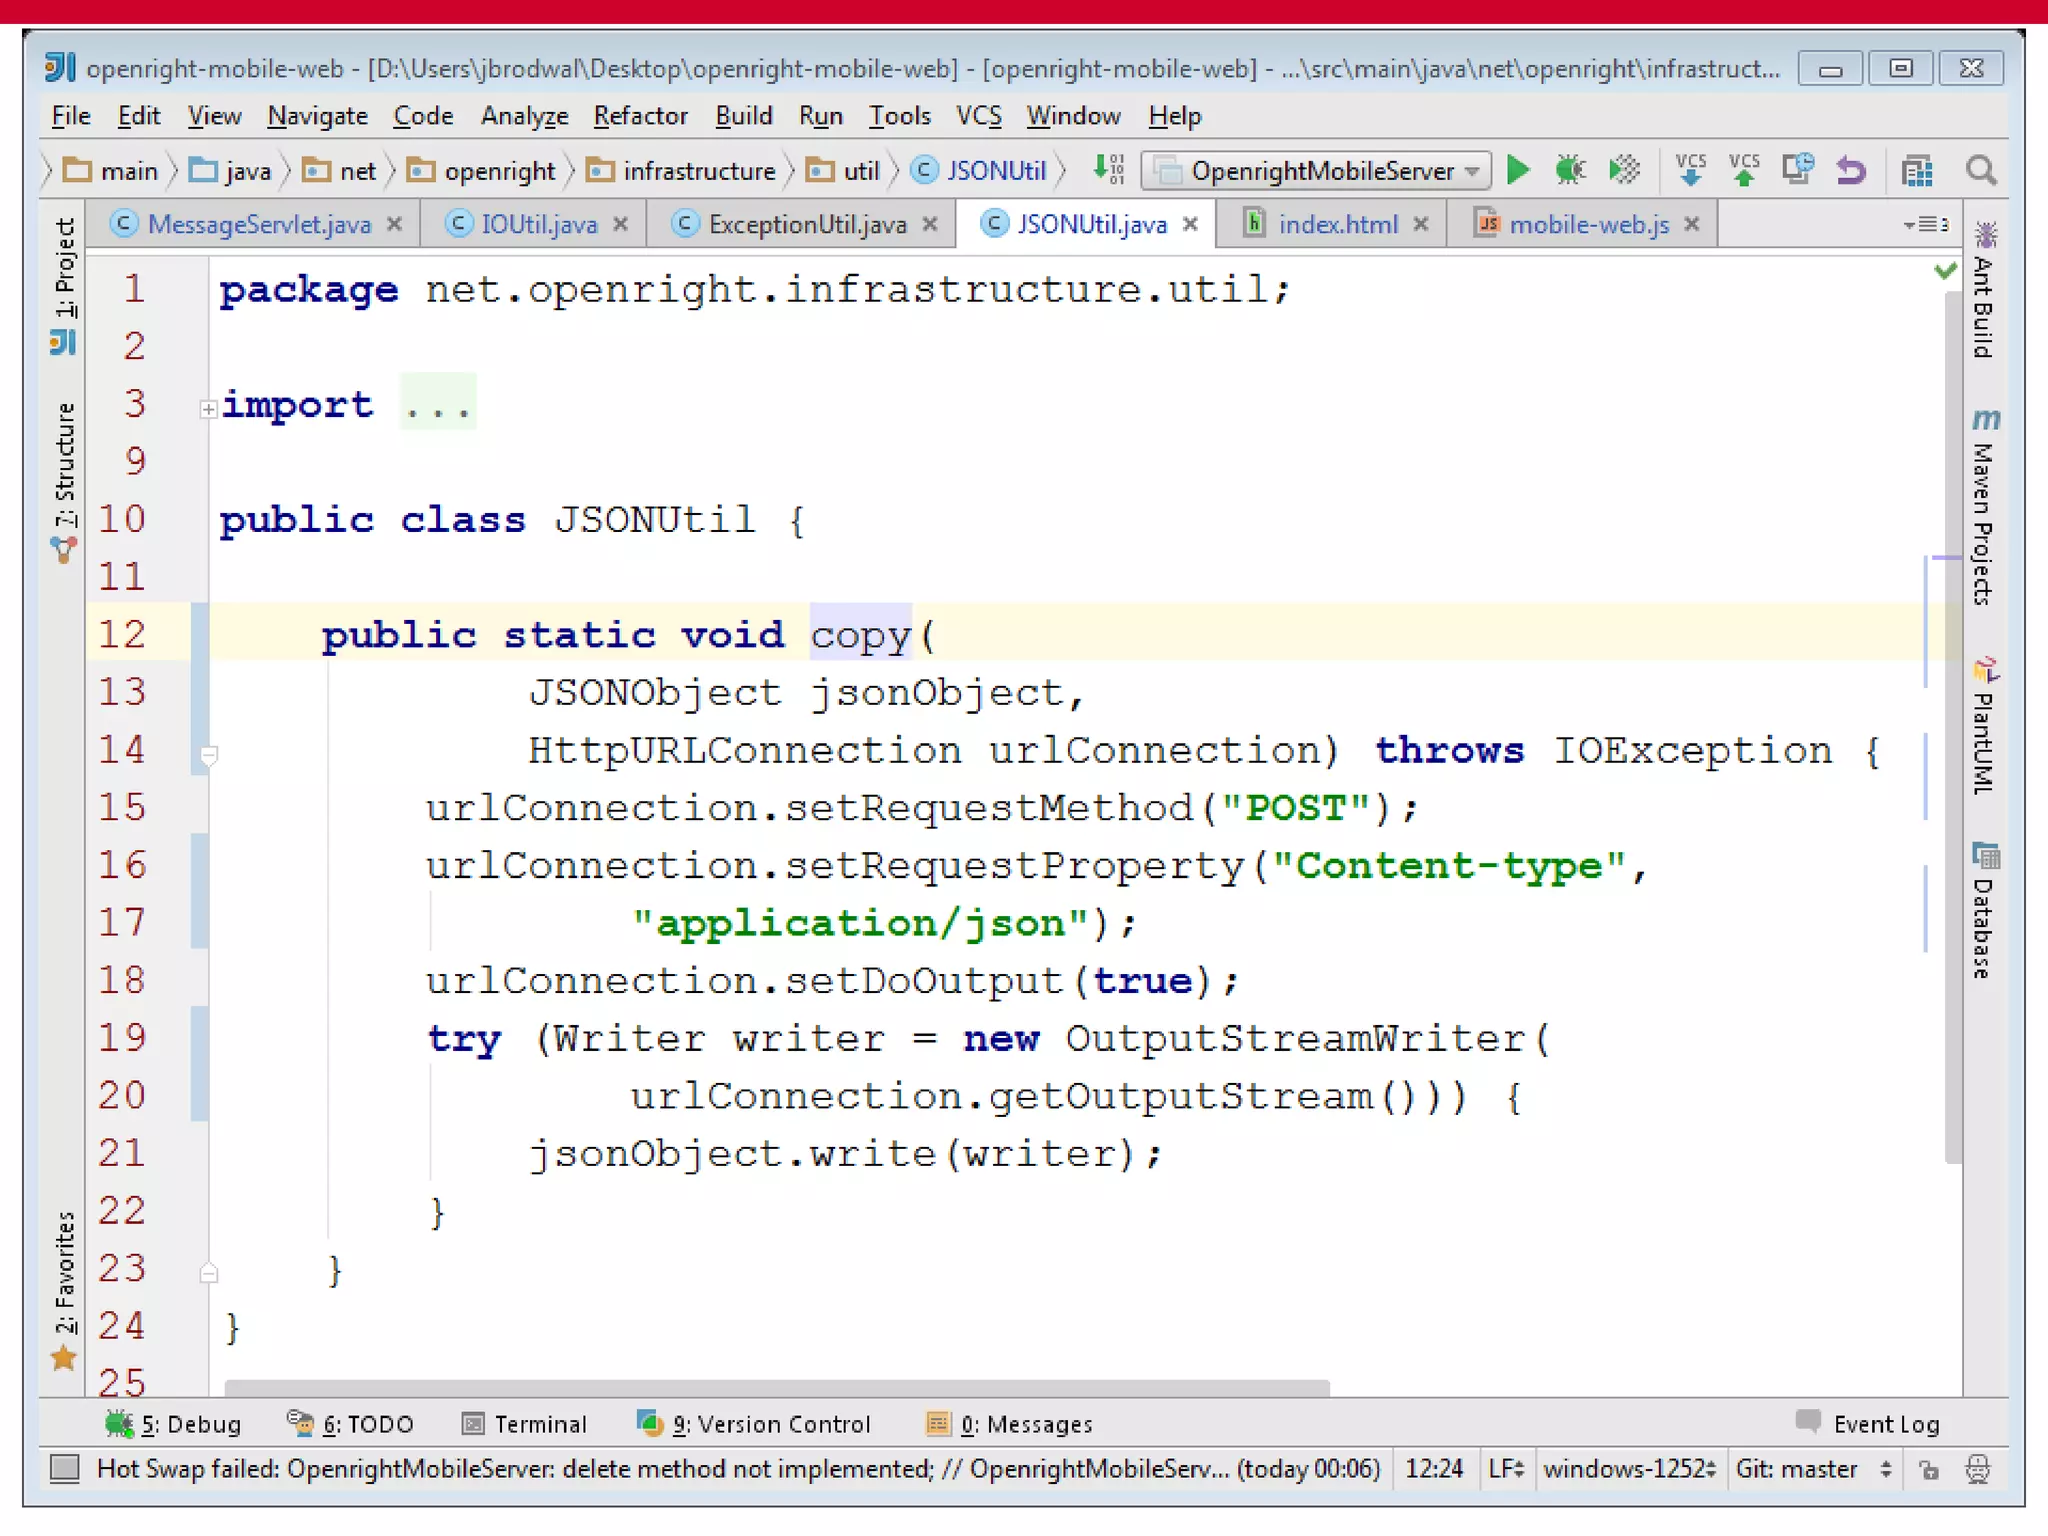The image size is (2048, 1536).
Task: Click the green Run button
Action: pyautogui.click(x=1518, y=170)
